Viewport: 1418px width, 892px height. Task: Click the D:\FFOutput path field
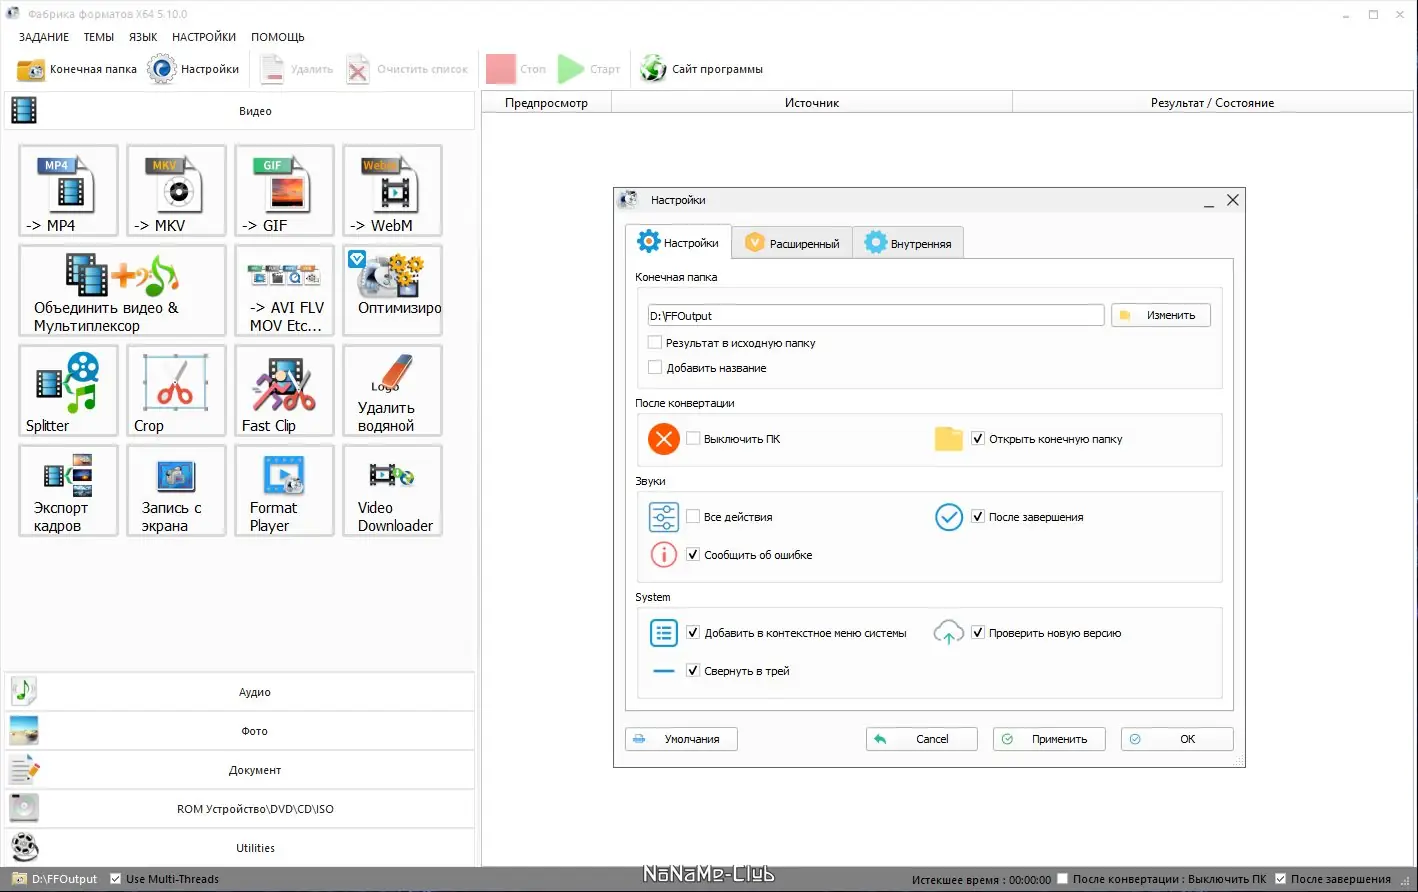click(875, 315)
